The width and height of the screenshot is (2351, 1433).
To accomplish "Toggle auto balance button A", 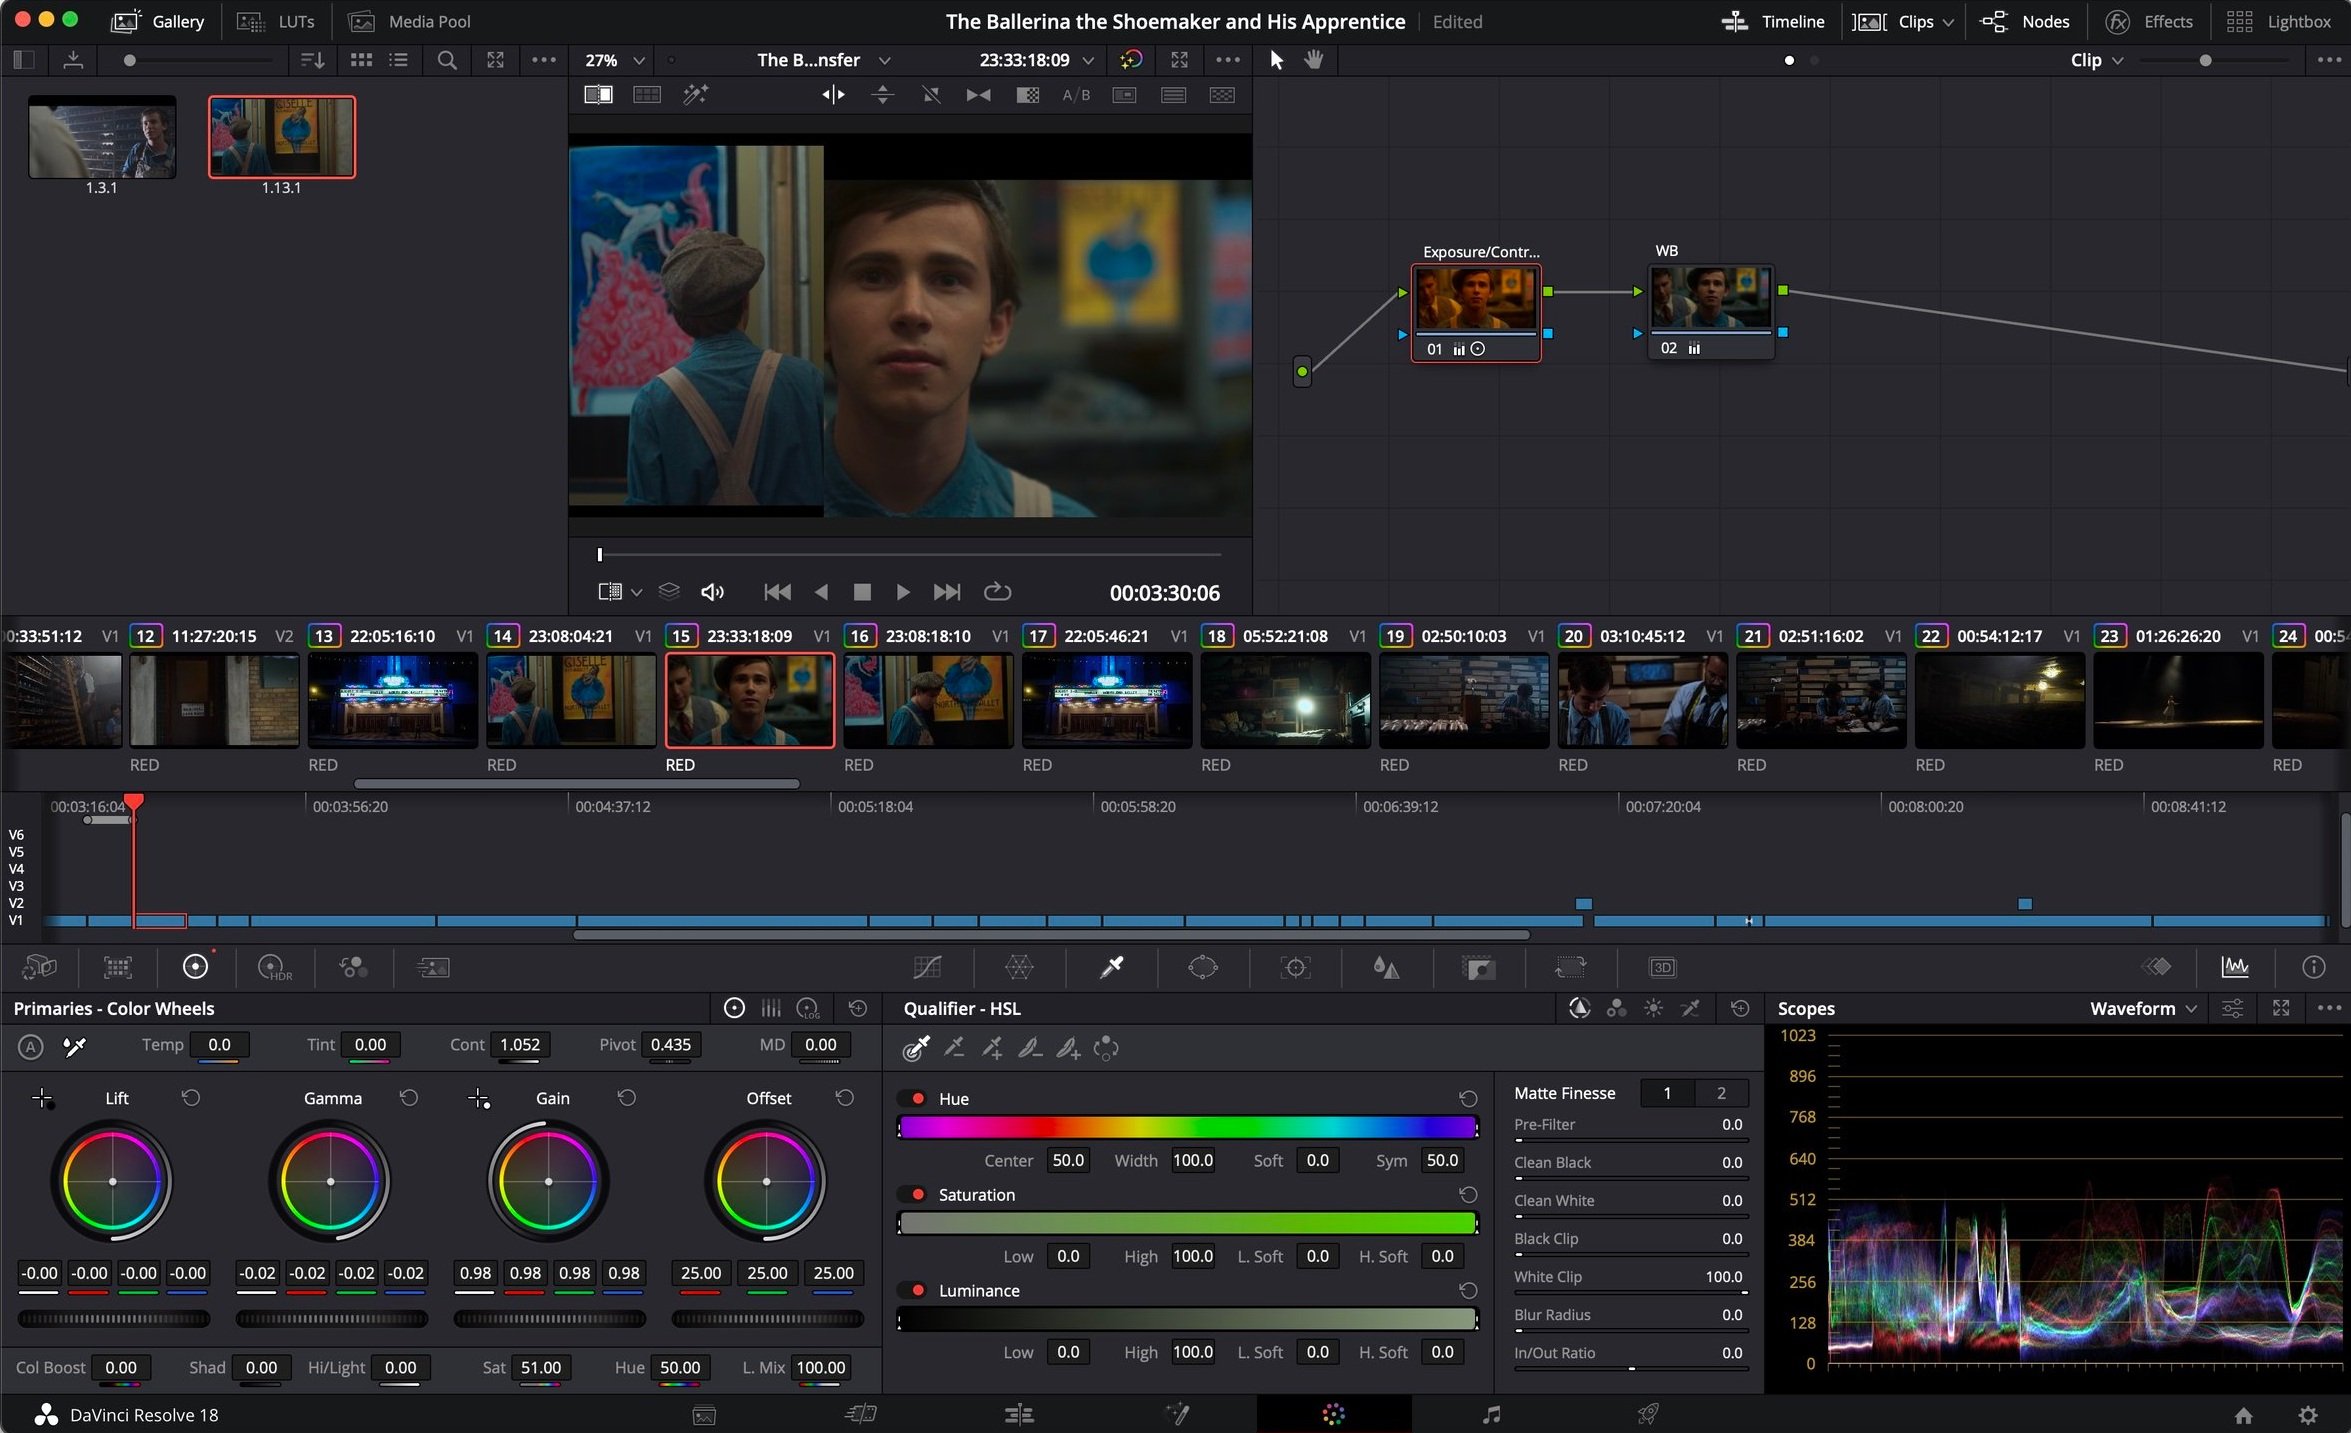I will (x=31, y=1047).
